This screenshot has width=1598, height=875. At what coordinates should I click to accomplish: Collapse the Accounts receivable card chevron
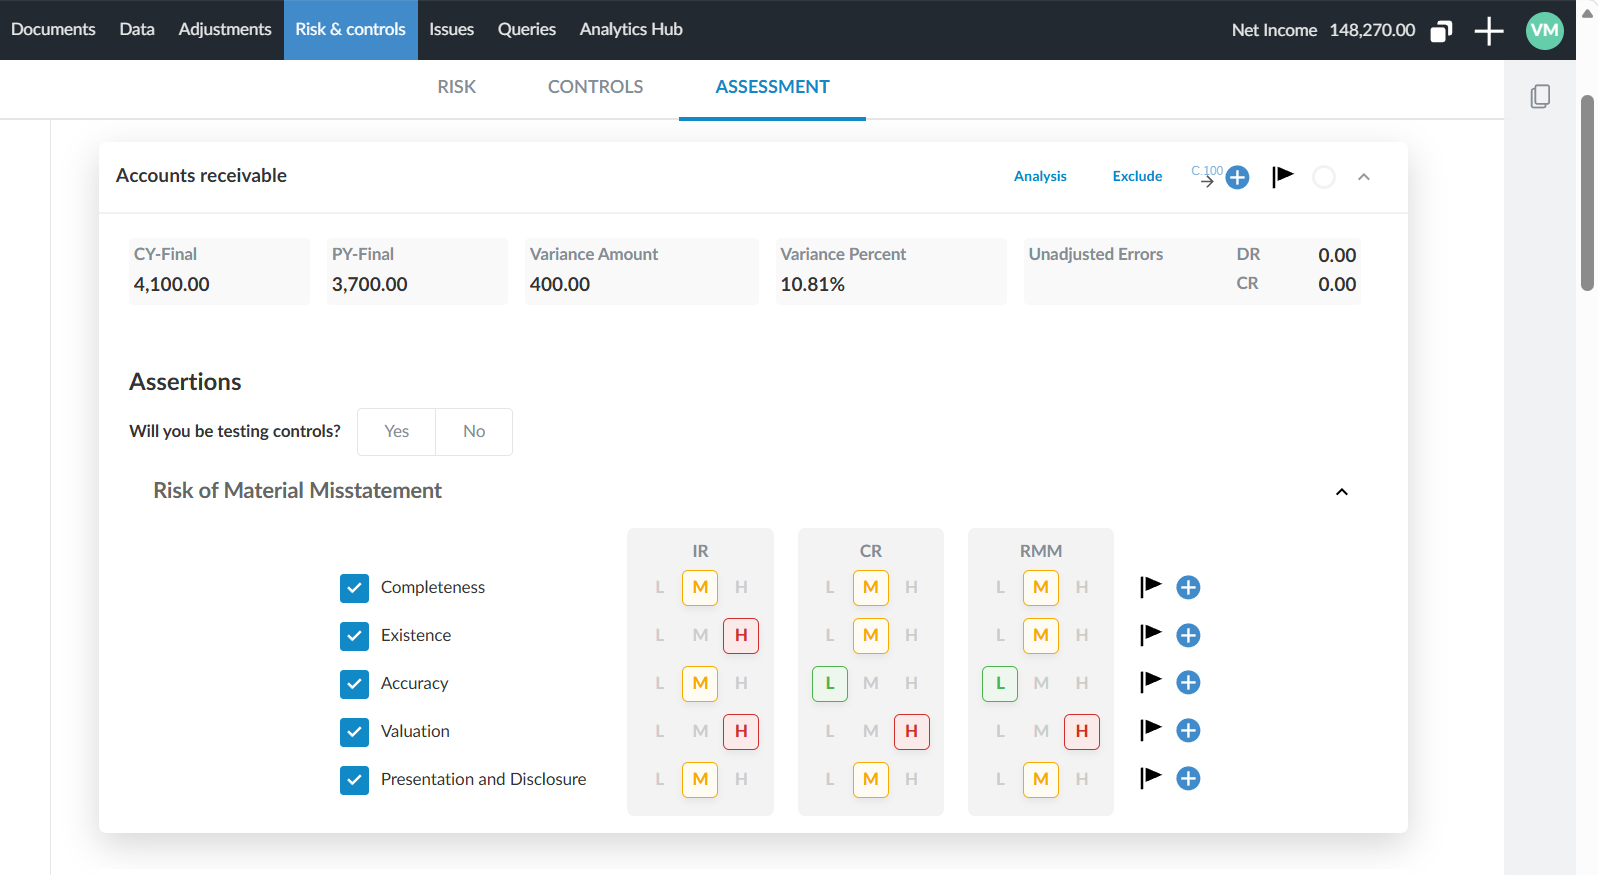[1364, 177]
